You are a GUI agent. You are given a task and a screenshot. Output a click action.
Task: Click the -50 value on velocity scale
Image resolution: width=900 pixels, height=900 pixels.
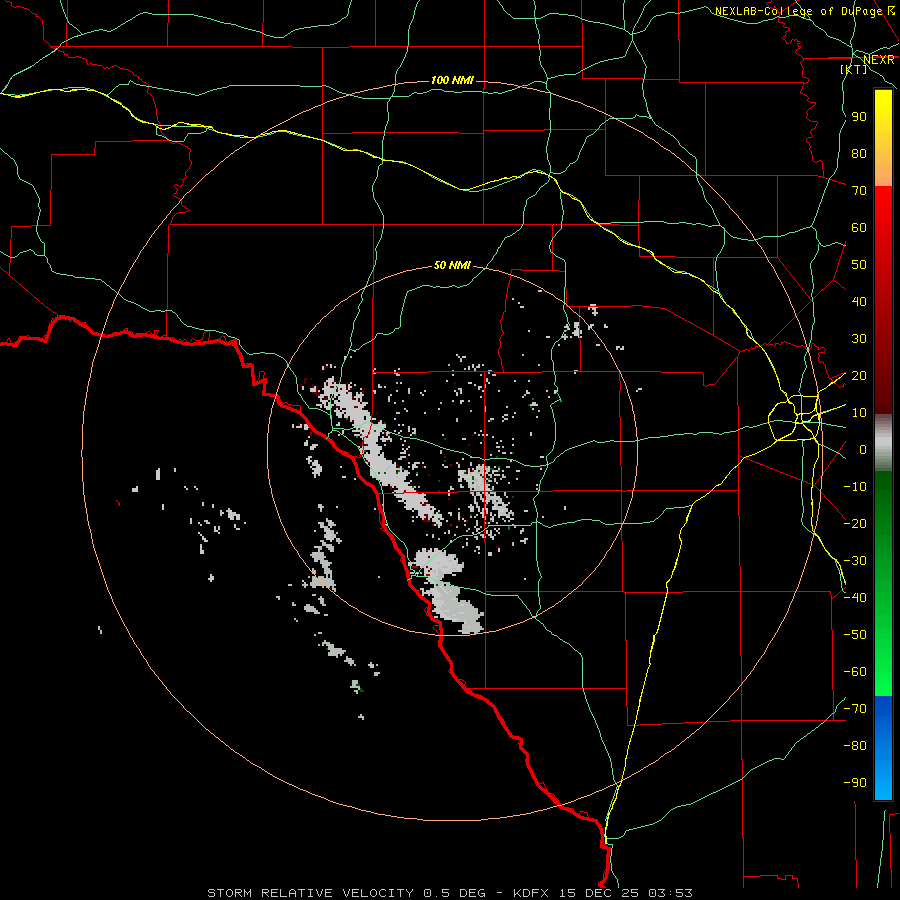[x=855, y=635]
